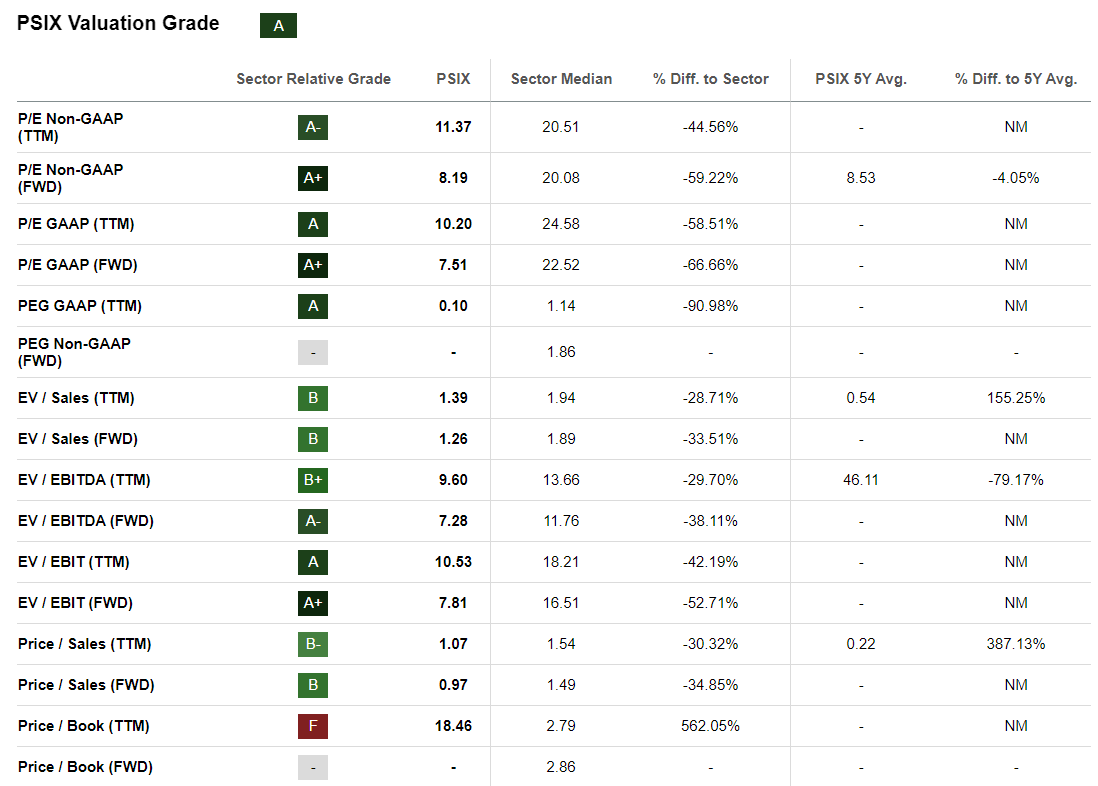The image size is (1098, 786).
Task: Click the 18.46 PSIX Price / Book value
Action: pyautogui.click(x=453, y=726)
